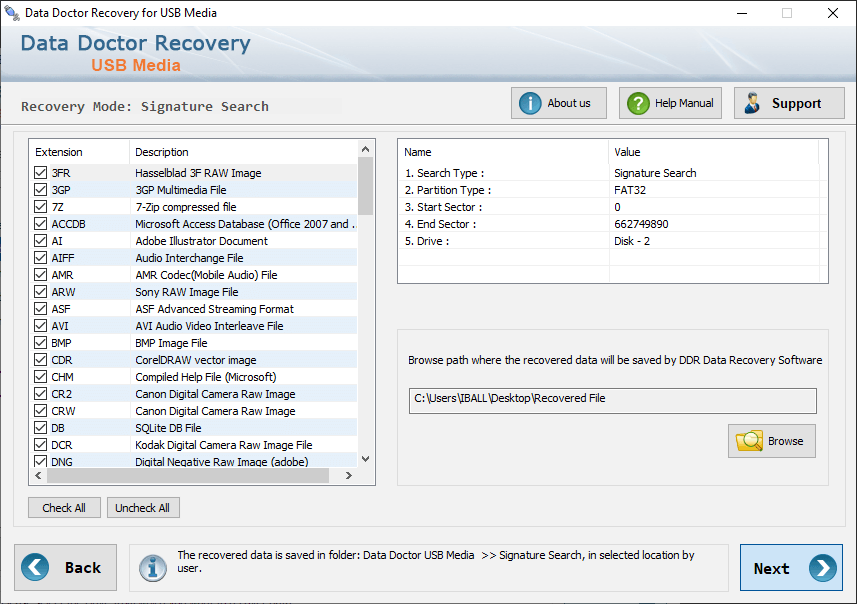Go Back to previous step
857x604 pixels.
tap(66, 567)
